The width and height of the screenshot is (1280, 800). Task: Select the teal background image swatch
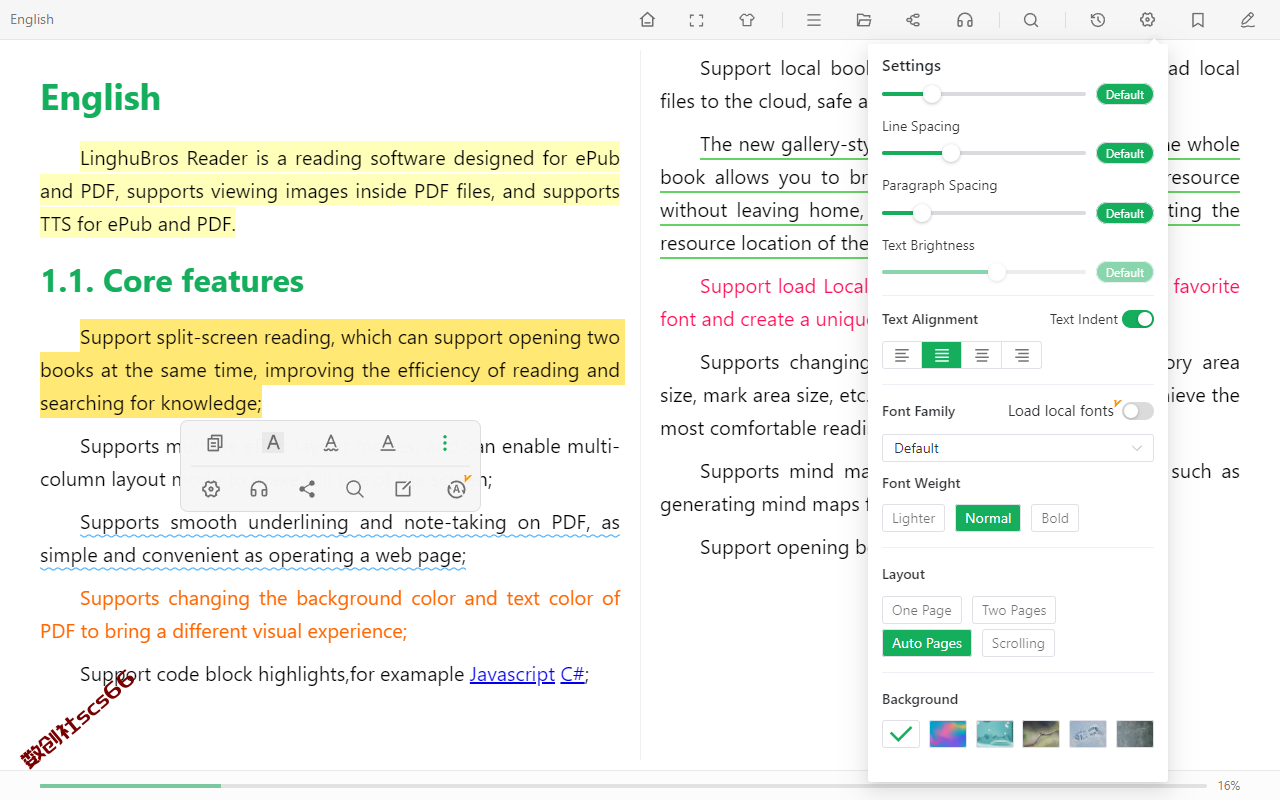coord(995,734)
